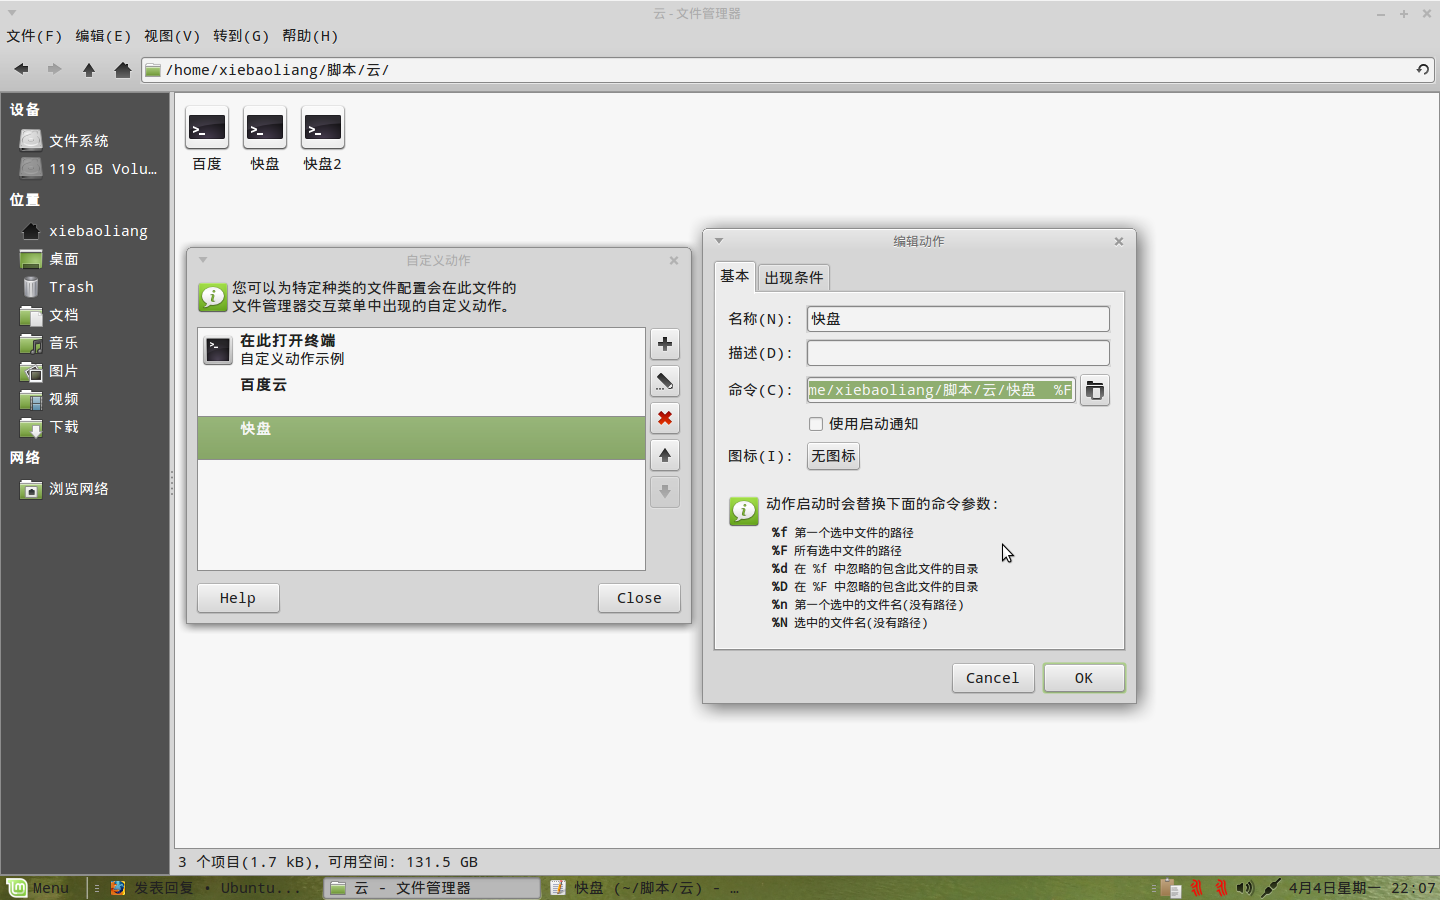Open the 转到(G) menu

[x=241, y=36]
